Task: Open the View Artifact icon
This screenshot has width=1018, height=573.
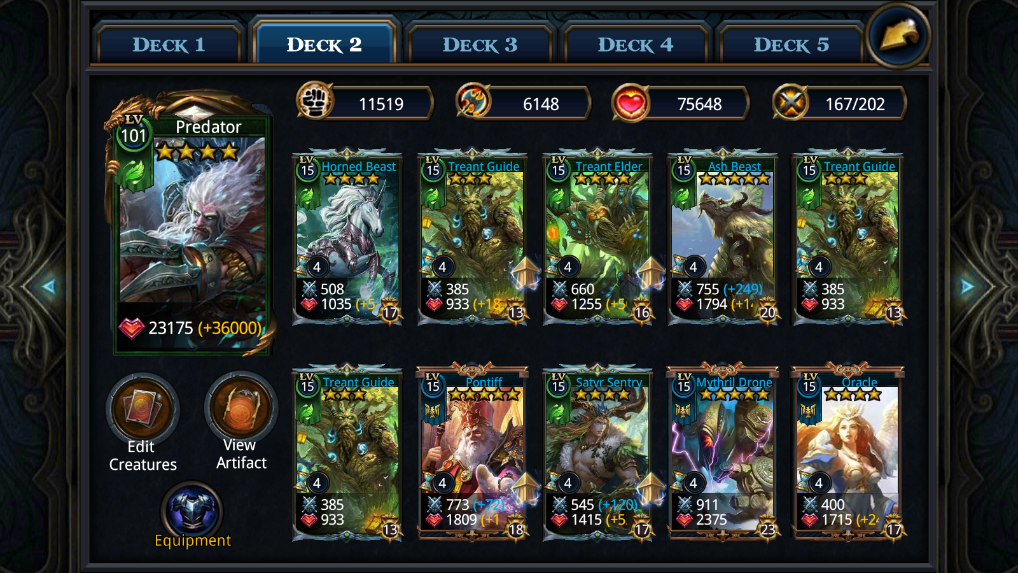Action: 241,408
